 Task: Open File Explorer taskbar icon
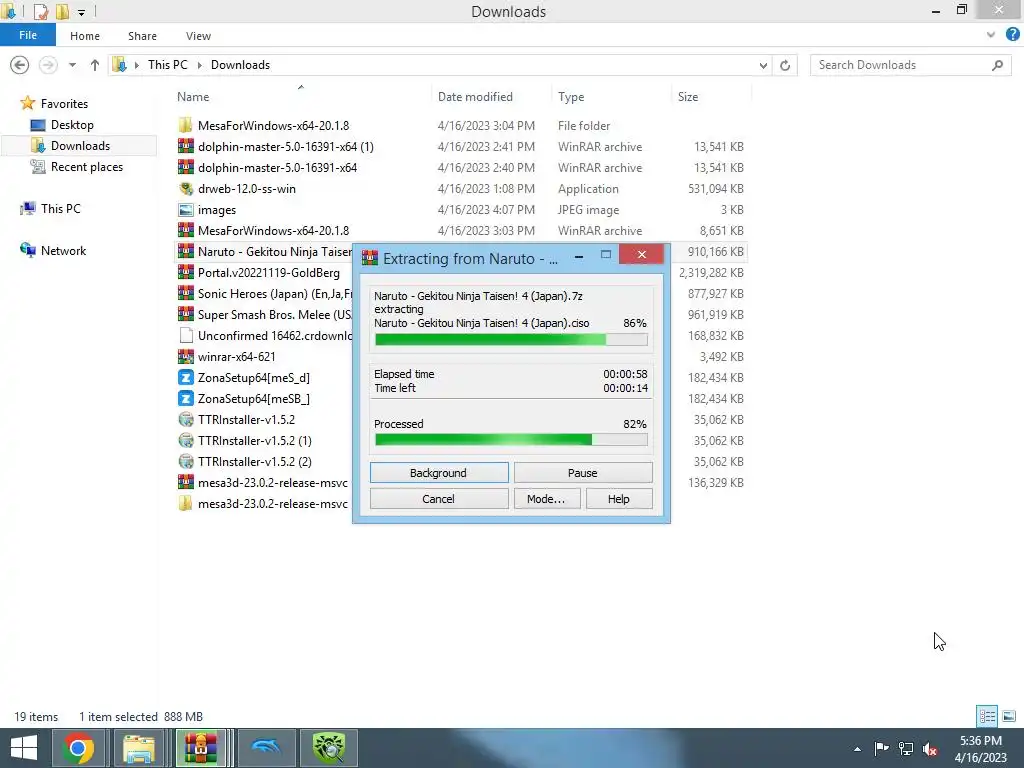[x=138, y=748]
